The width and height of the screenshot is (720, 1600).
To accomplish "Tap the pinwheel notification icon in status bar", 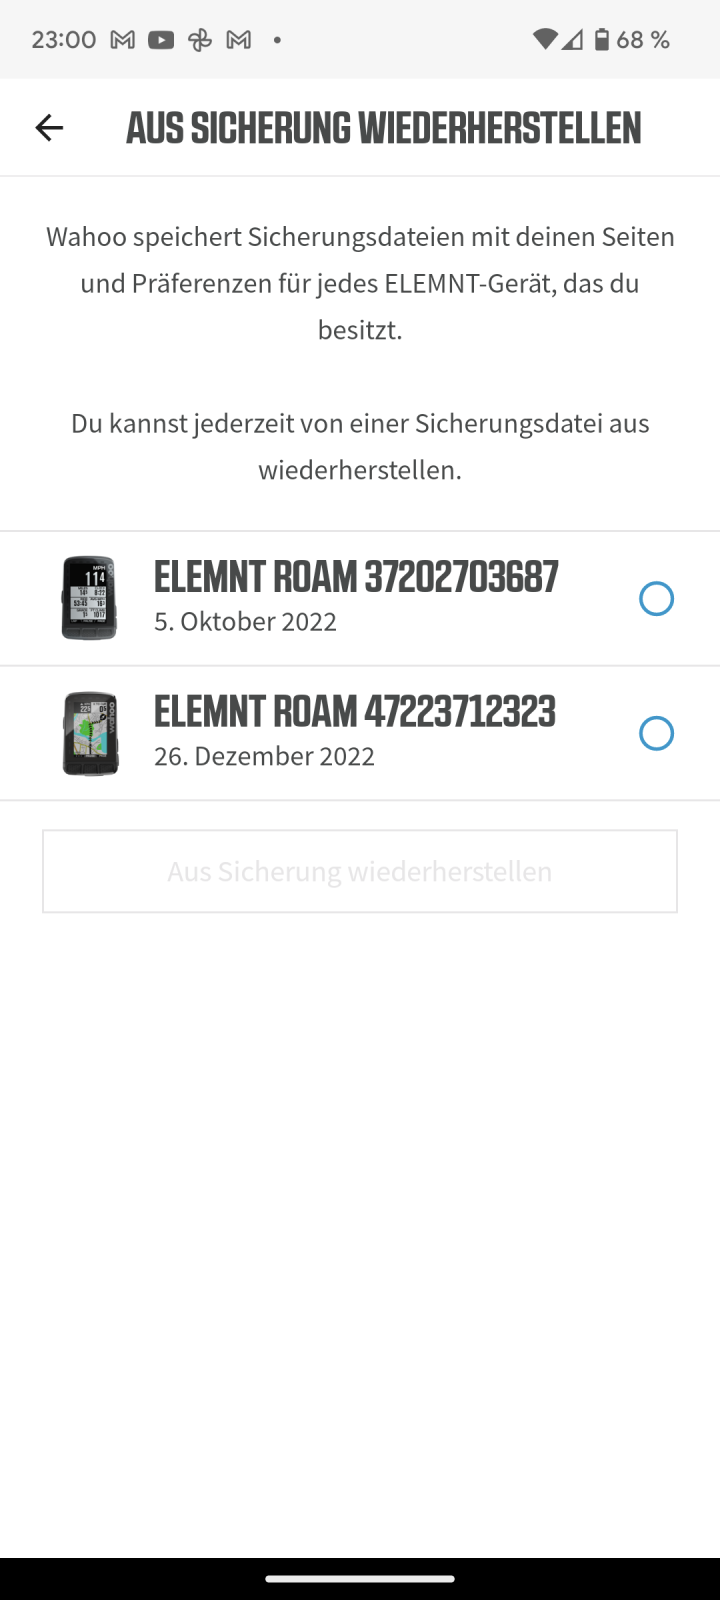I will click(200, 40).
